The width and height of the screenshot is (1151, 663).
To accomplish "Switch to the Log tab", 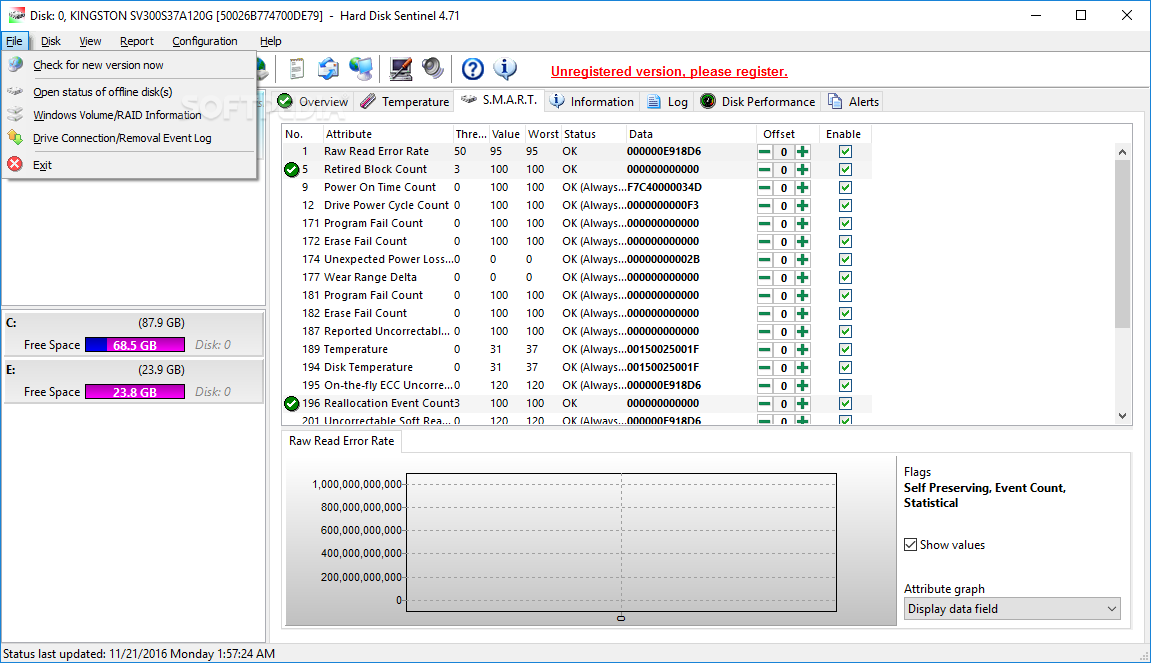I will point(667,101).
